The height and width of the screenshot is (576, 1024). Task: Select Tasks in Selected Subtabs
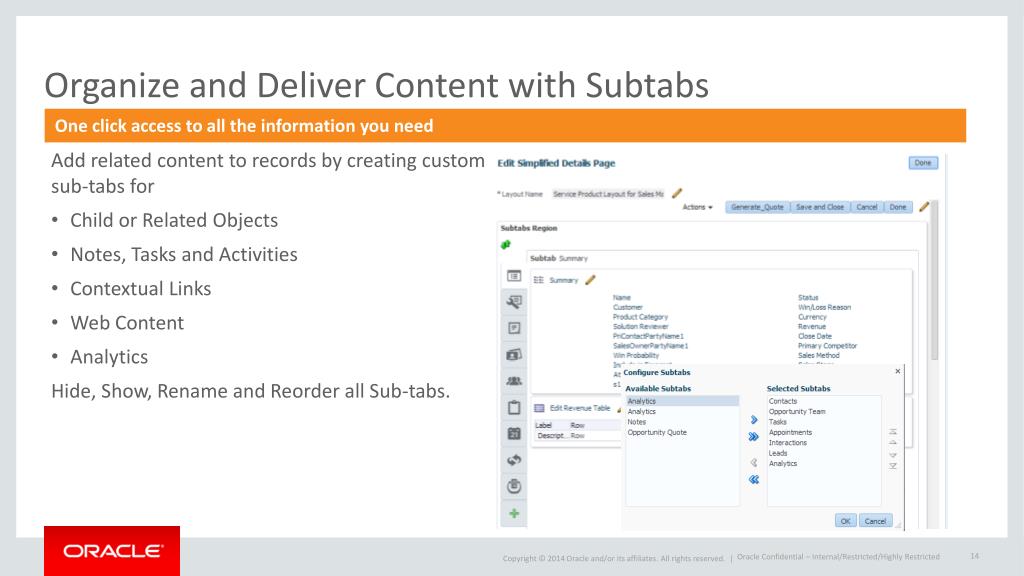(x=778, y=422)
